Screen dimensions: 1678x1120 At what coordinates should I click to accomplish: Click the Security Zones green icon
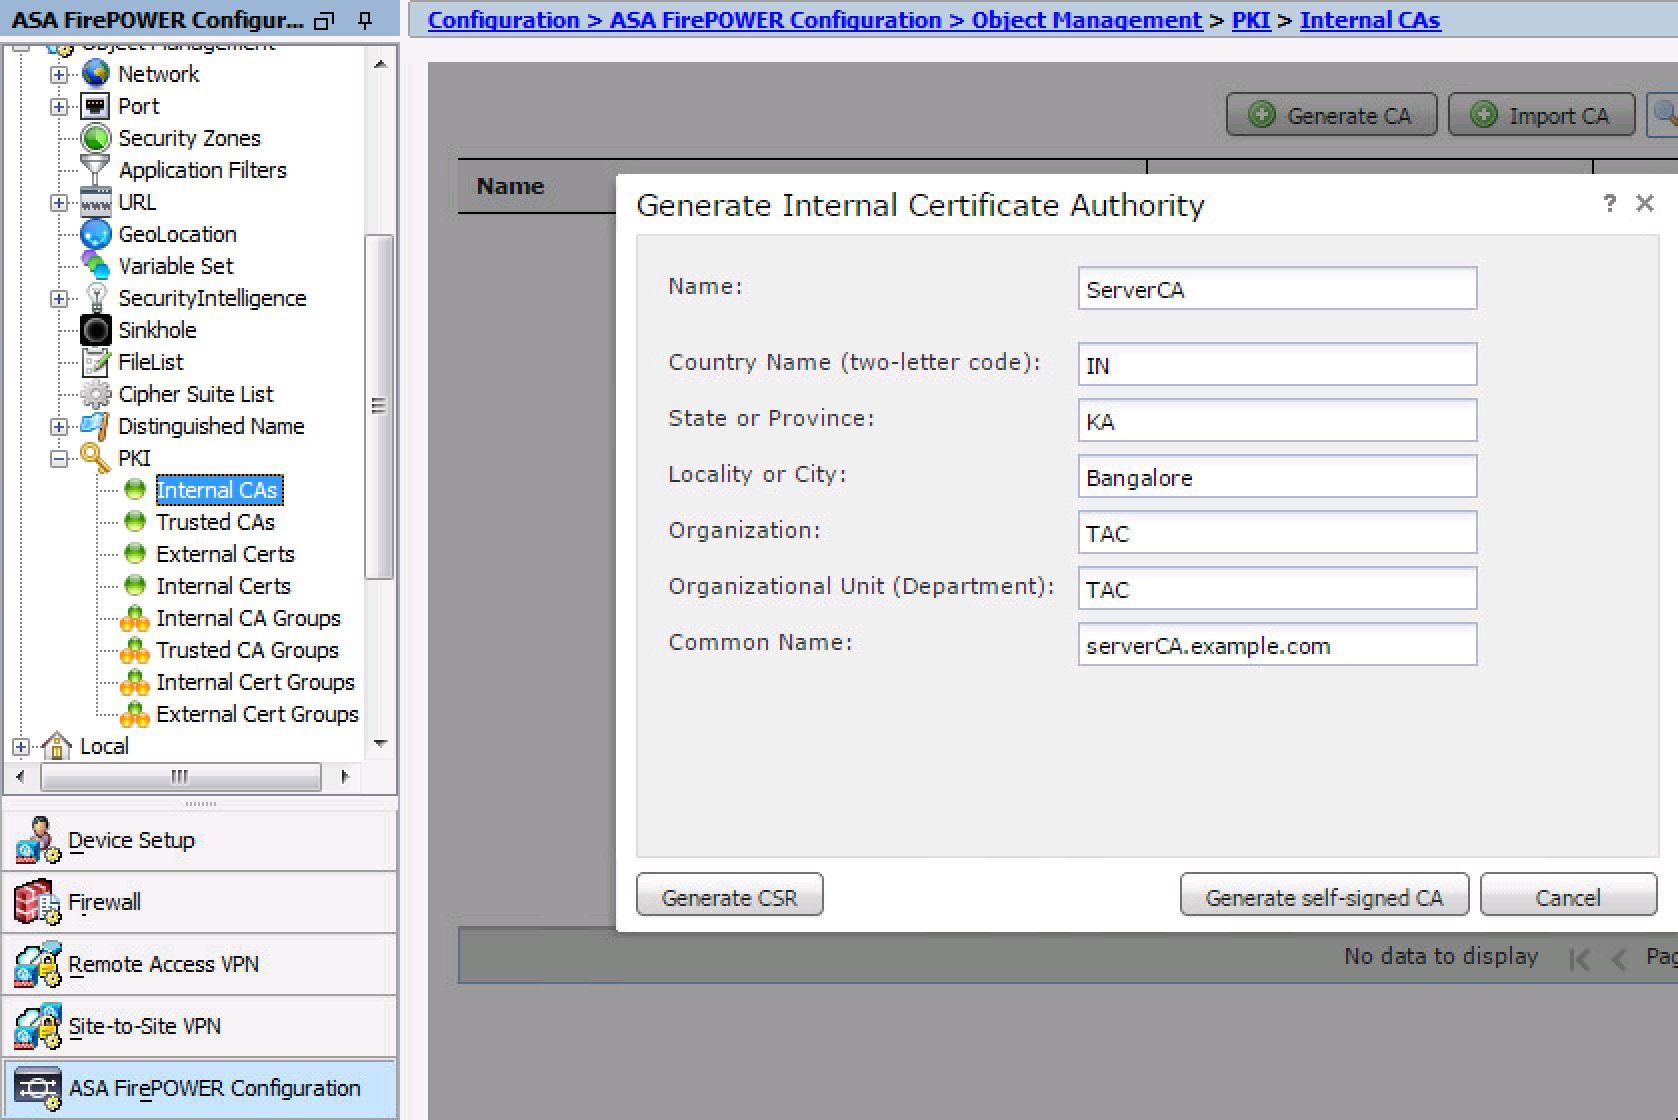point(96,138)
